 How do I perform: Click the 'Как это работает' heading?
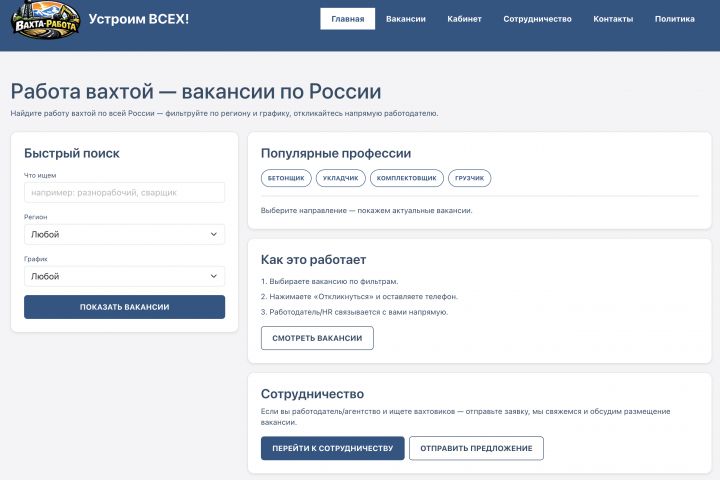pyautogui.click(x=313, y=260)
